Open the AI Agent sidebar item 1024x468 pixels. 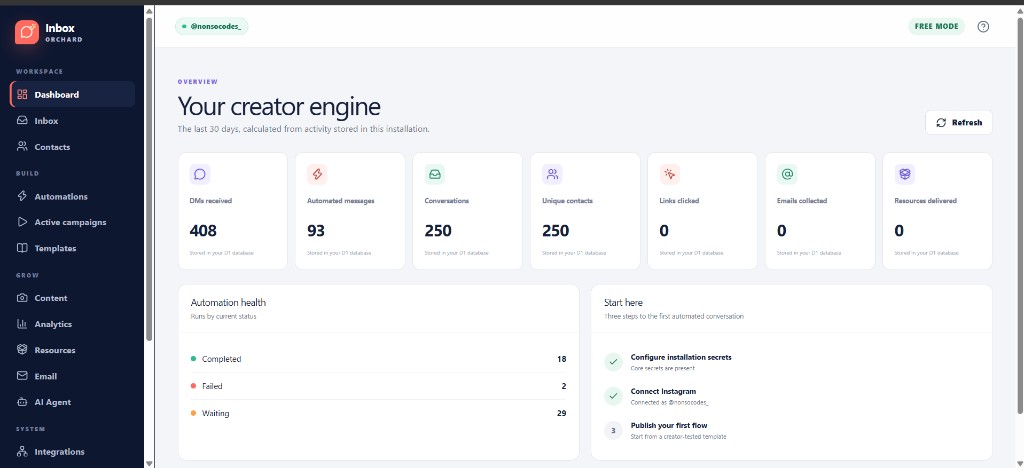click(72, 402)
